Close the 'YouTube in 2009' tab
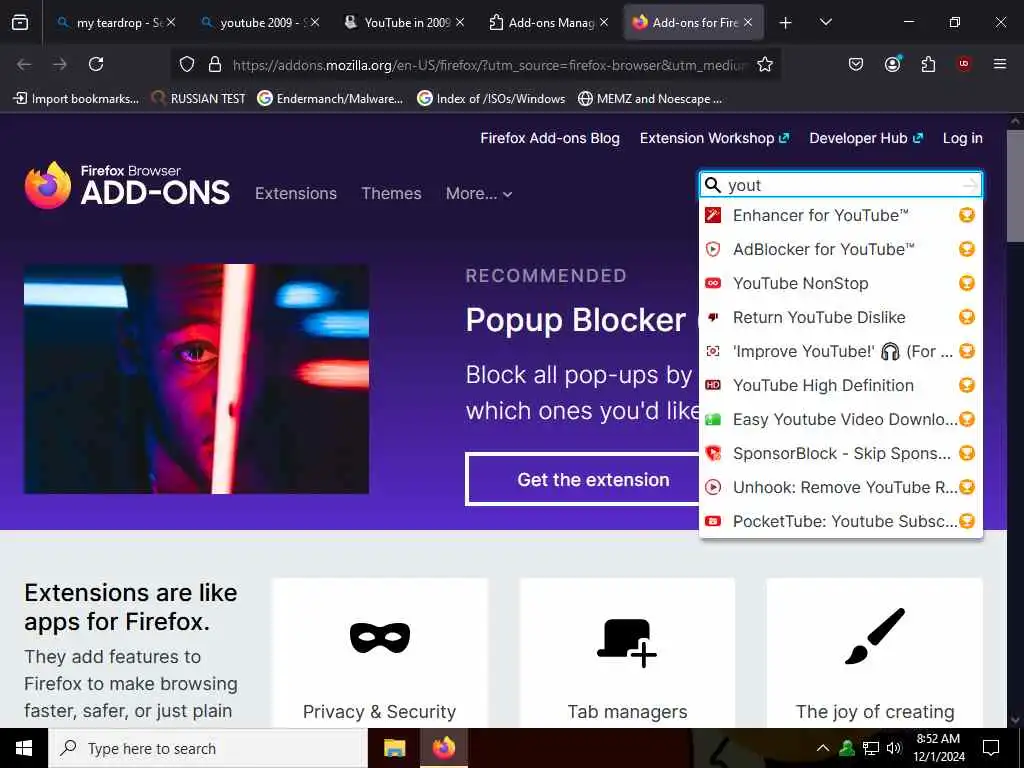 point(460,22)
